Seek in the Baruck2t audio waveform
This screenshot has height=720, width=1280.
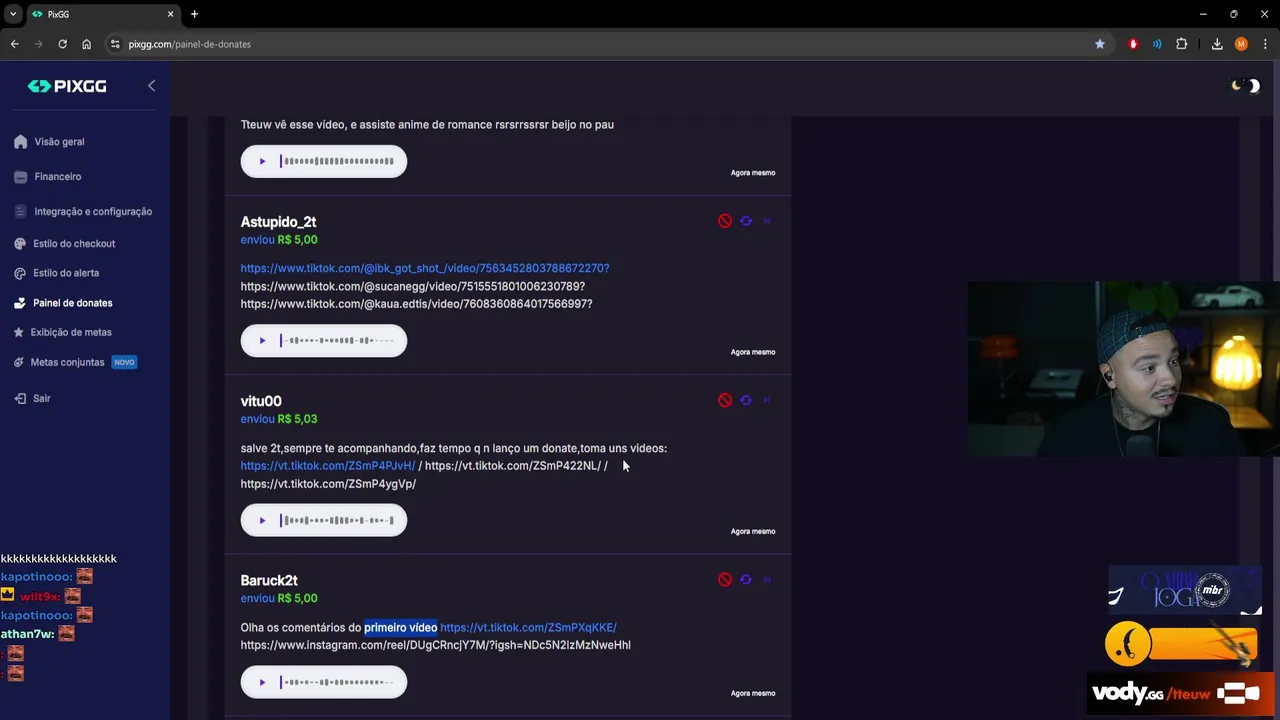pyautogui.click(x=337, y=682)
